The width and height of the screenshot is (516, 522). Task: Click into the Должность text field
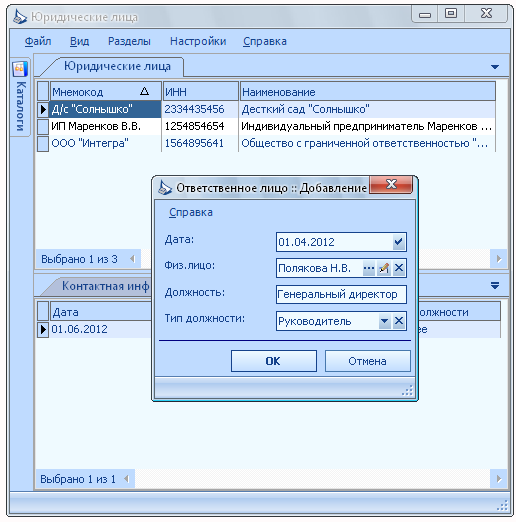pyautogui.click(x=341, y=294)
